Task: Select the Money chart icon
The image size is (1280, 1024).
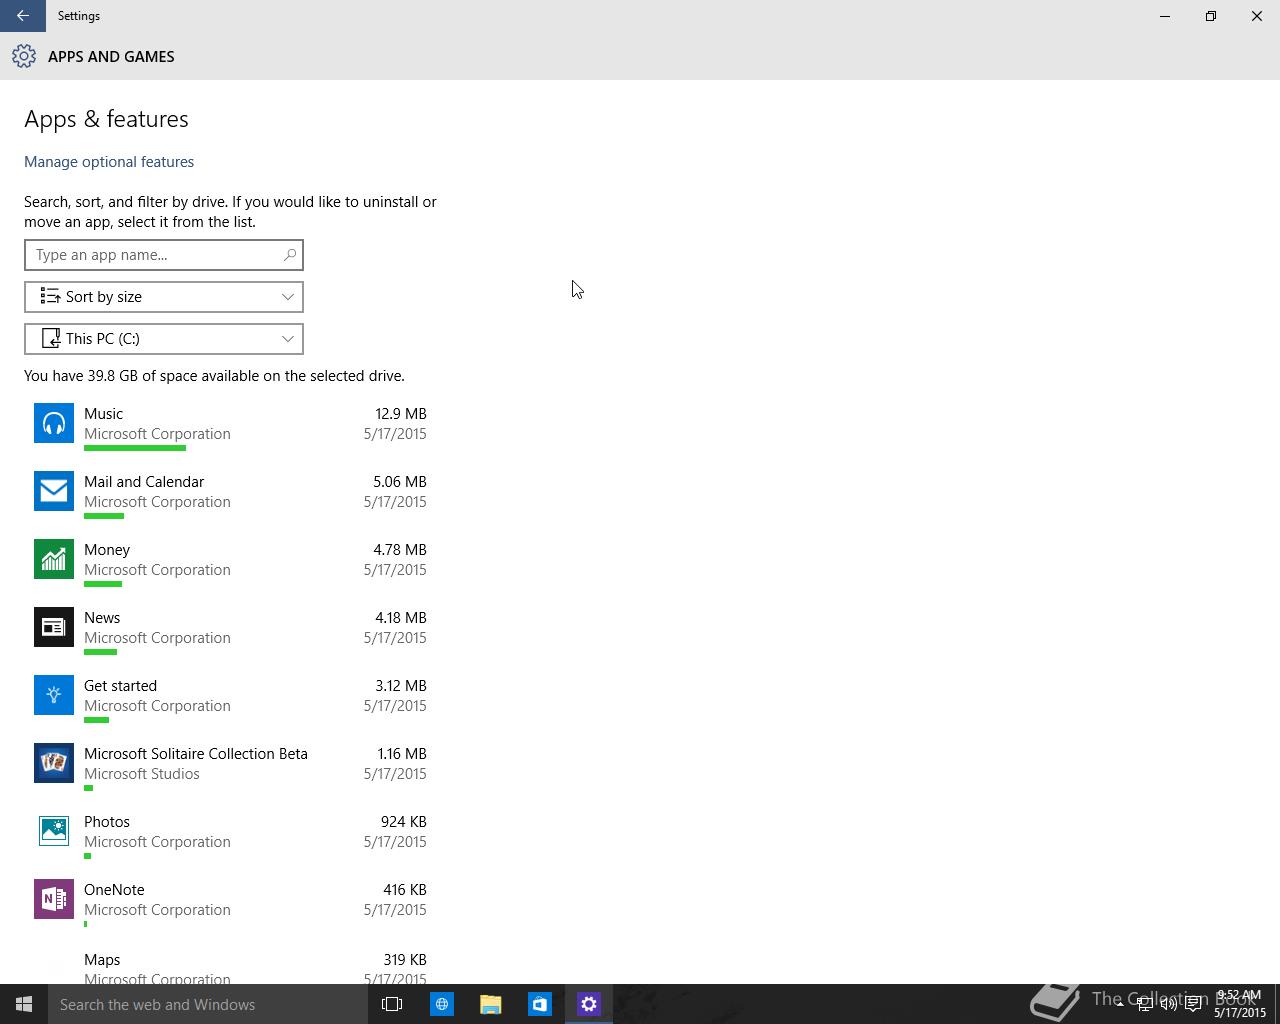Action: tap(54, 559)
